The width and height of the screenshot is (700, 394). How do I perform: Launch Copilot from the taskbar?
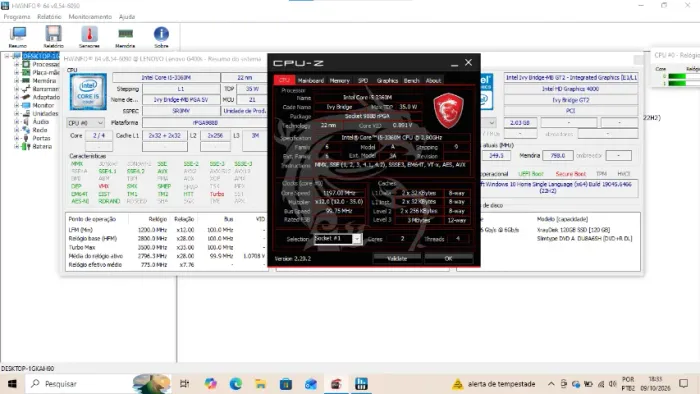point(210,384)
